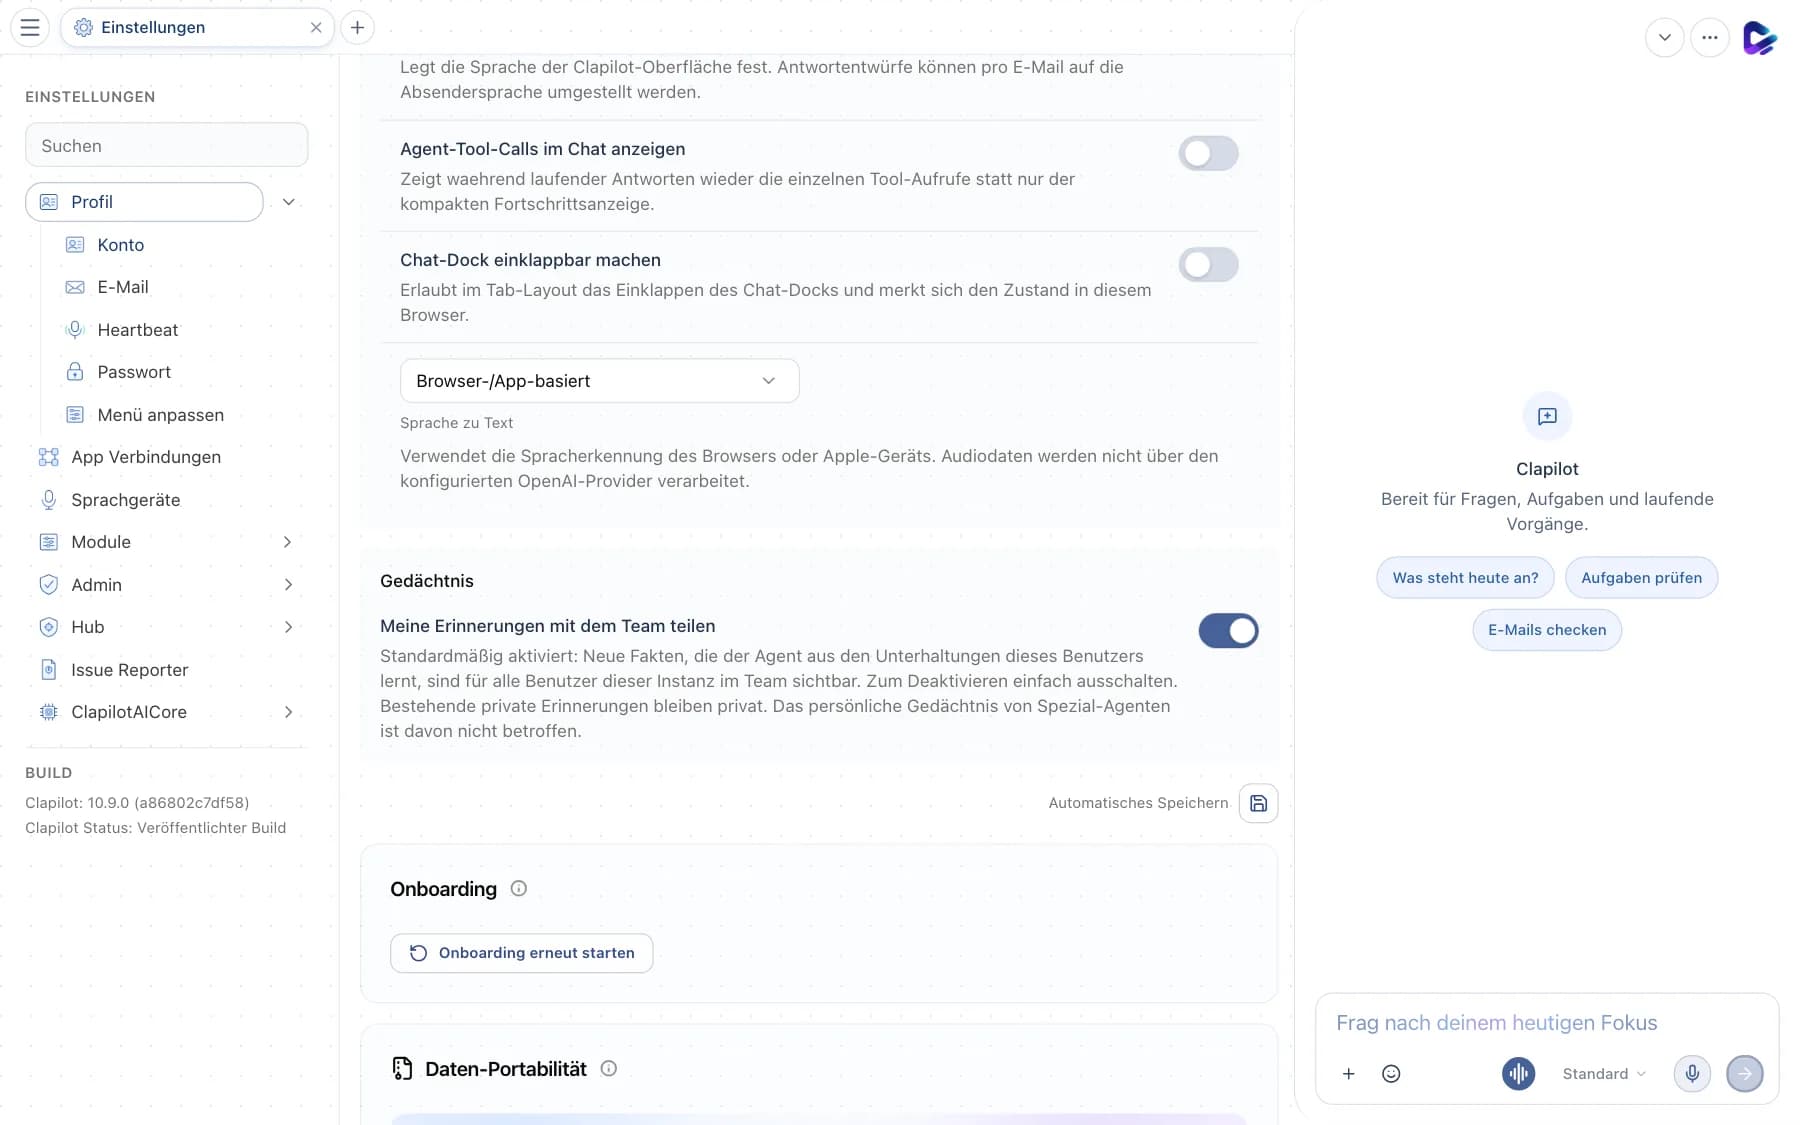Click Was steht heute an? suggestion

pyautogui.click(x=1465, y=578)
